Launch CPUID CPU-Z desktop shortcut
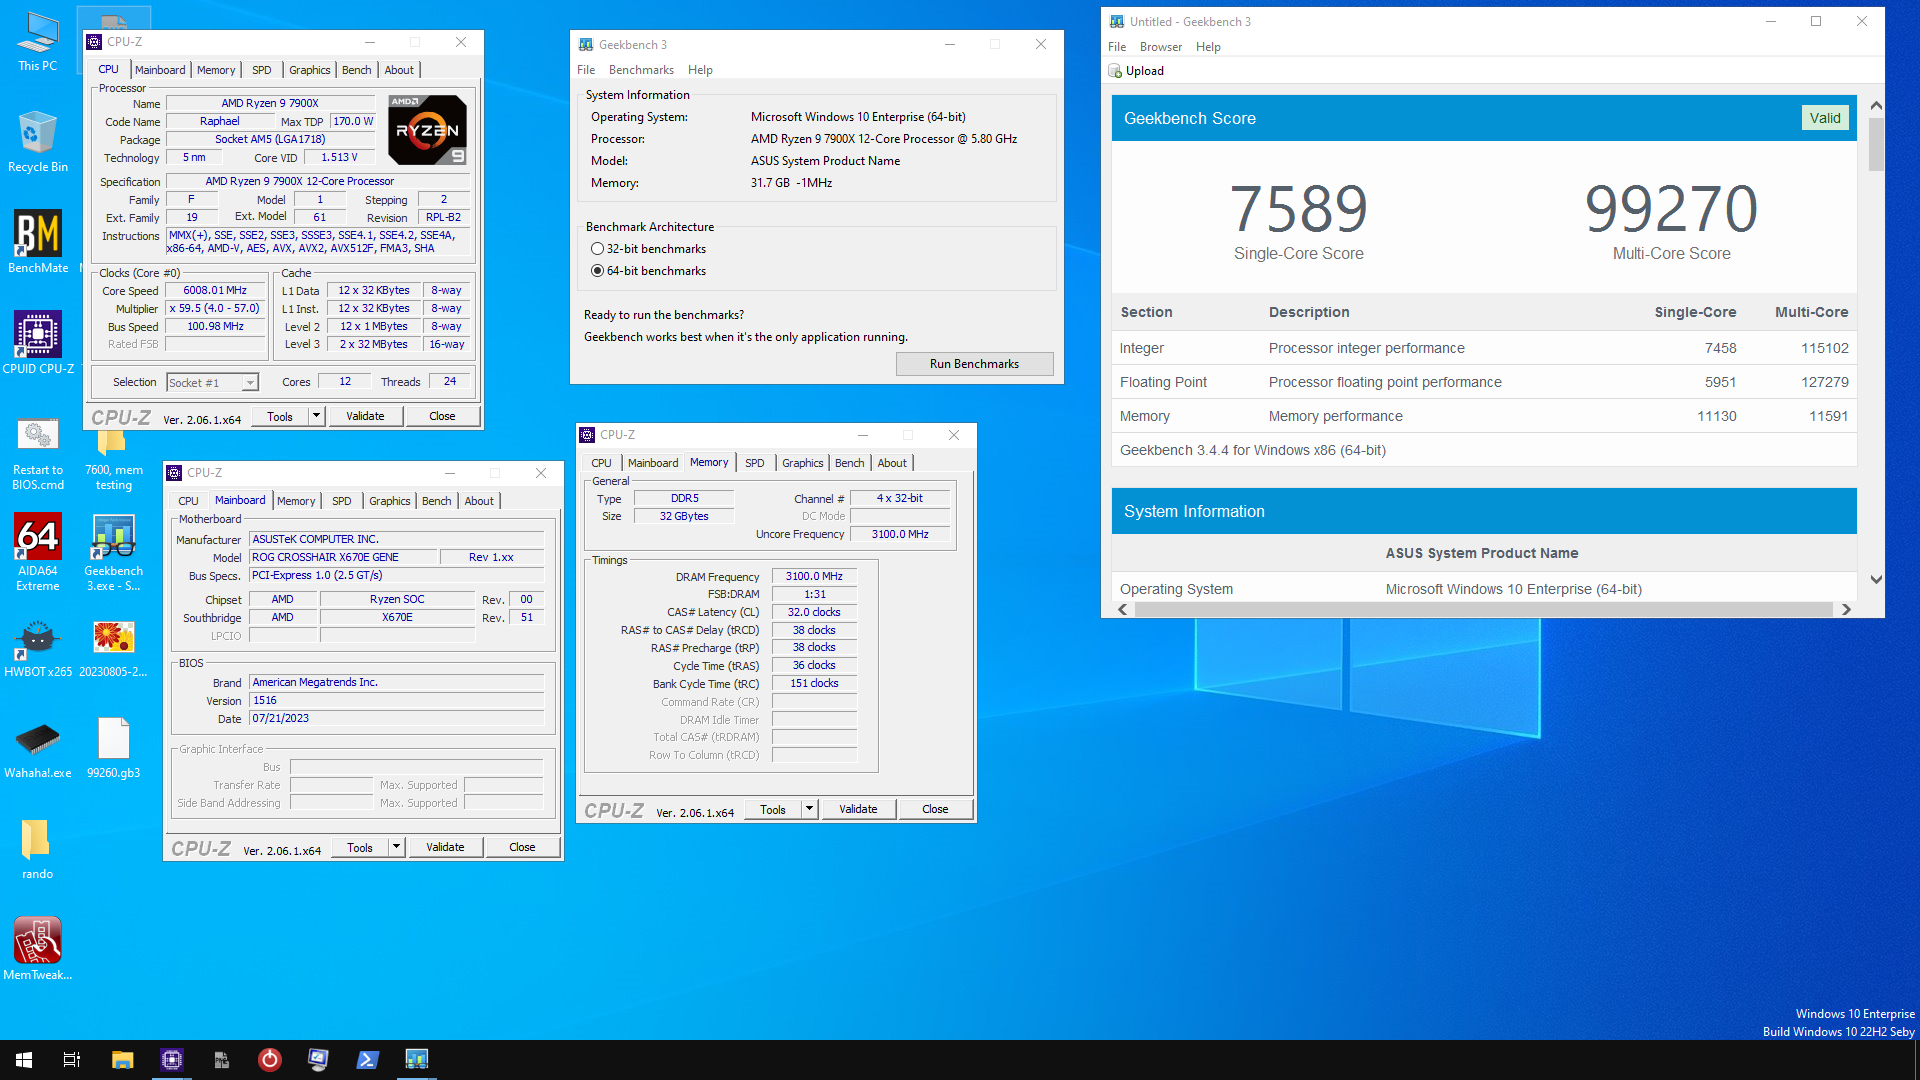 point(37,342)
